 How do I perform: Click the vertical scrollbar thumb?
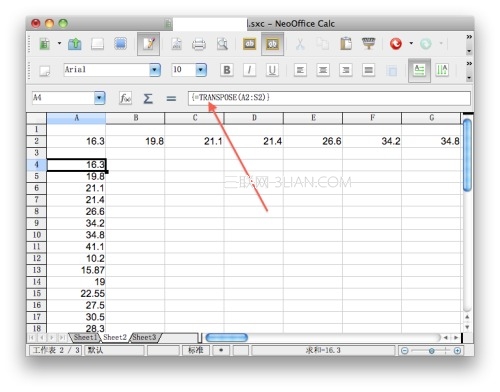coord(467,155)
